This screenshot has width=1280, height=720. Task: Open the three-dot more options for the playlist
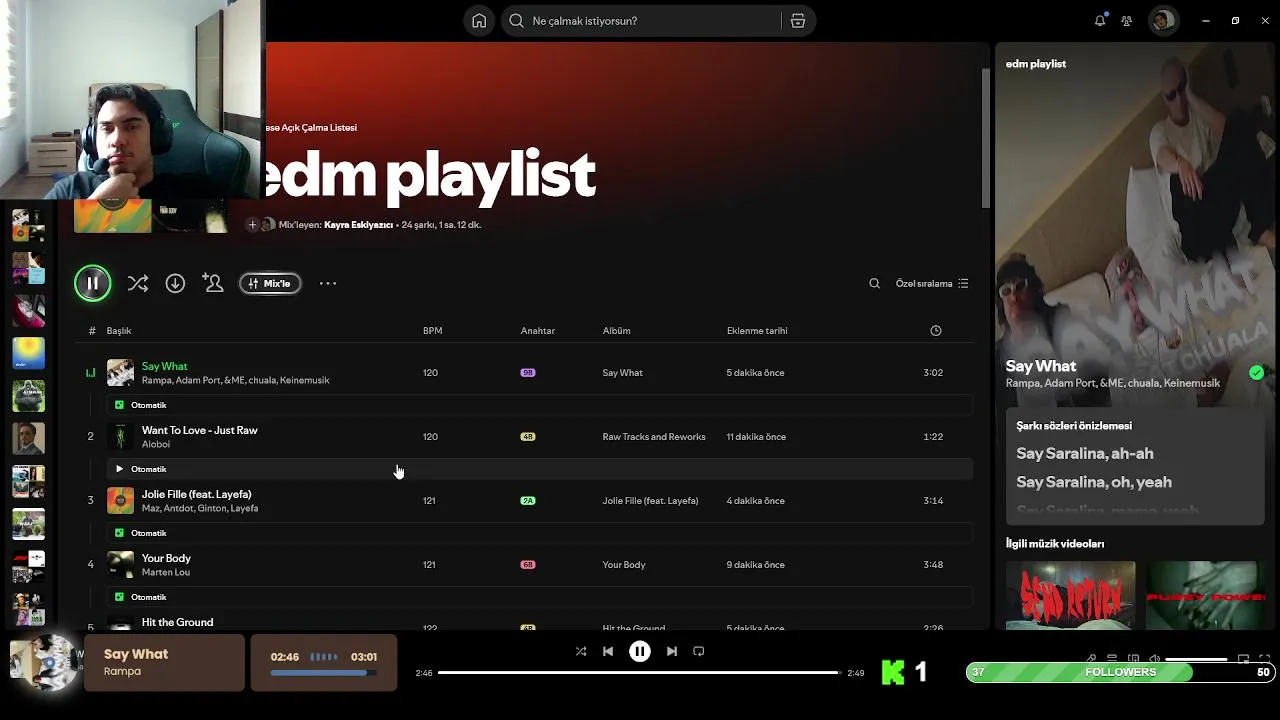328,284
